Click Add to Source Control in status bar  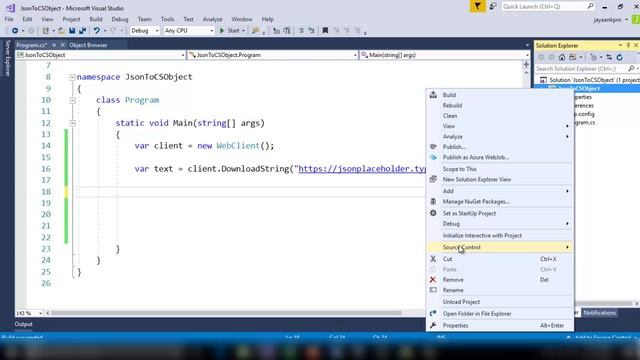pos(602,337)
